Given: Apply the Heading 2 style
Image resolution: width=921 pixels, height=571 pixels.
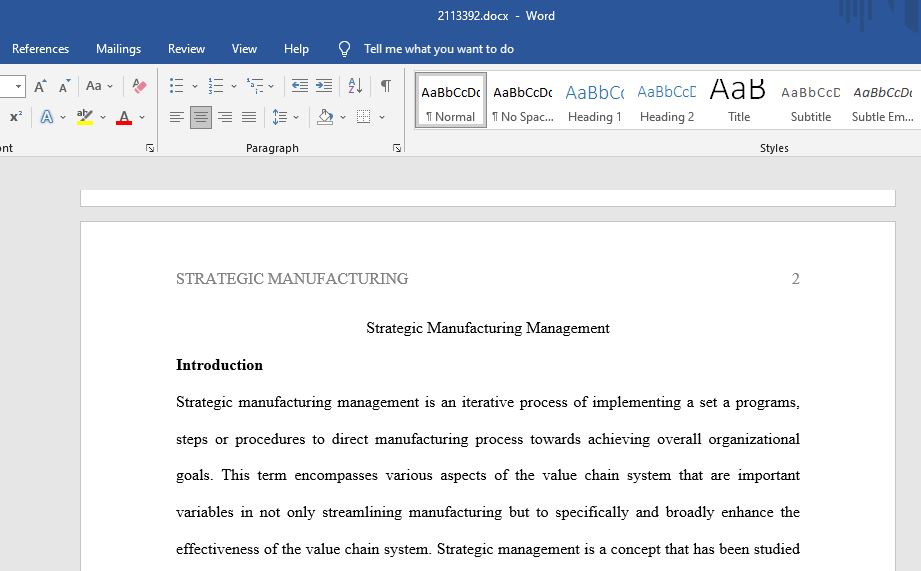Looking at the screenshot, I should coord(667,100).
